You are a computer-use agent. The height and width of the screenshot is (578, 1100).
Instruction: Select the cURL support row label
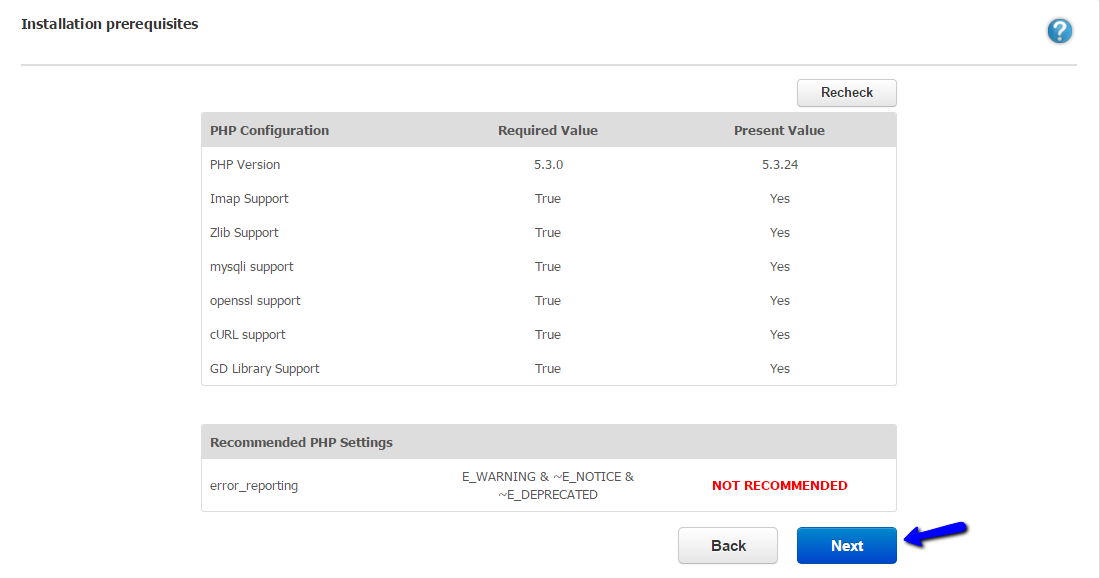[248, 334]
